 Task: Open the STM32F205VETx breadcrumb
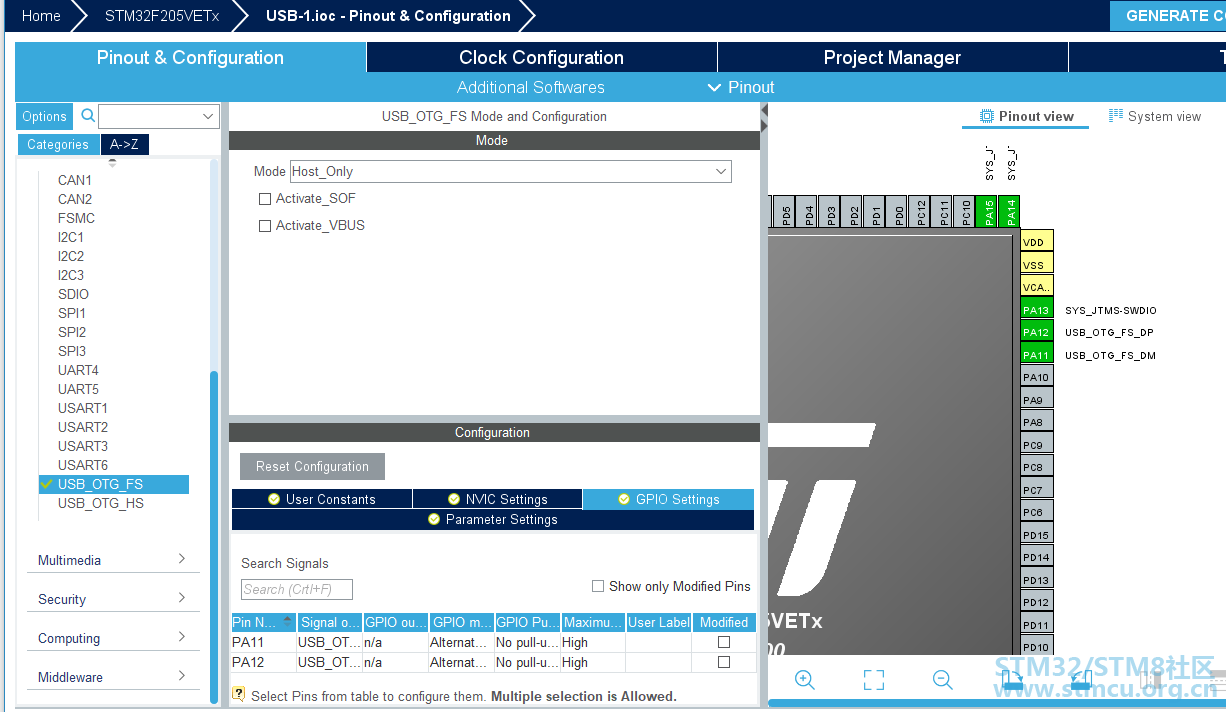tap(162, 16)
